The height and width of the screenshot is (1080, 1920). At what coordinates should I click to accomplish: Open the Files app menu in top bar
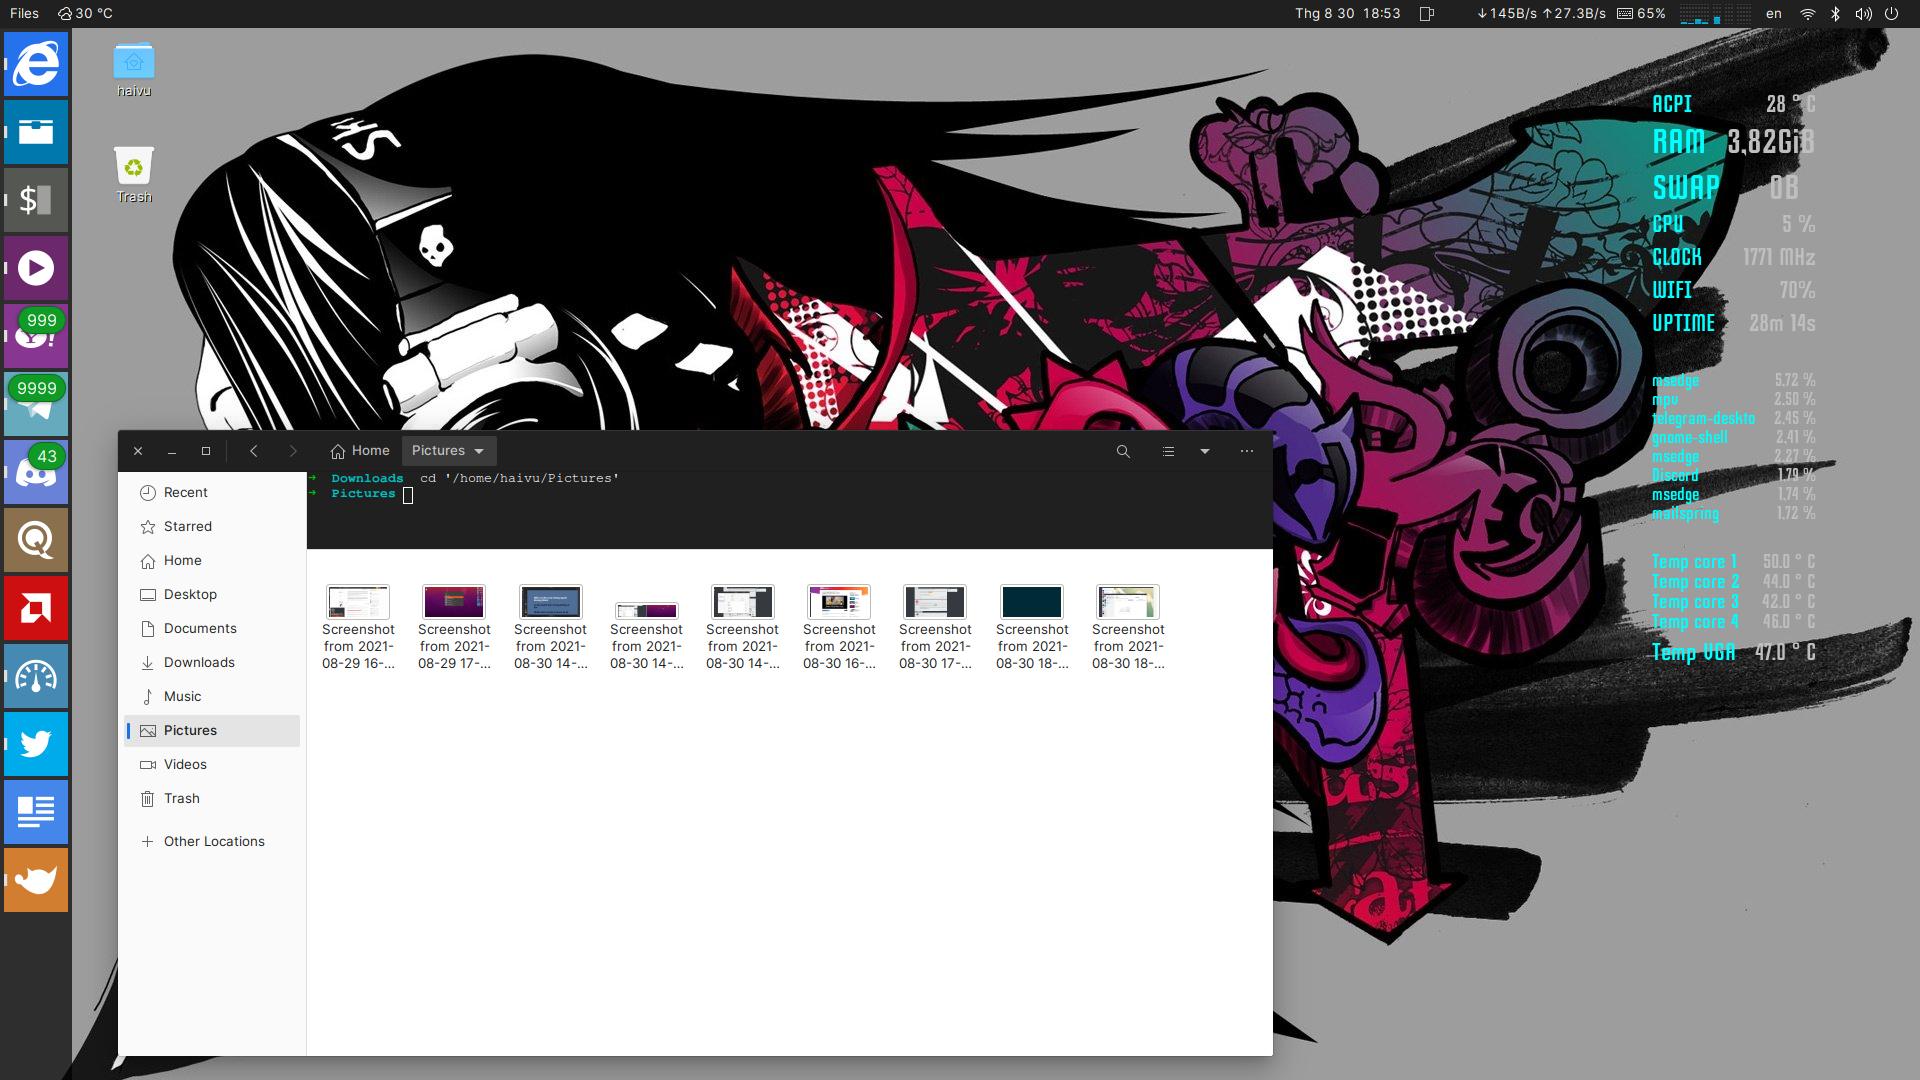24,14
